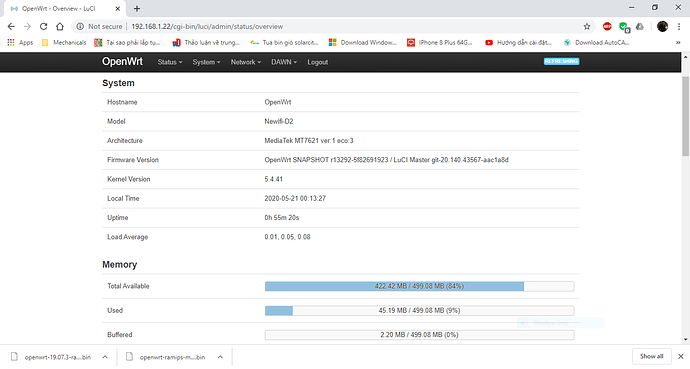This screenshot has height=369, width=690.
Task: Open the Chrome three-dot menu
Action: click(679, 26)
